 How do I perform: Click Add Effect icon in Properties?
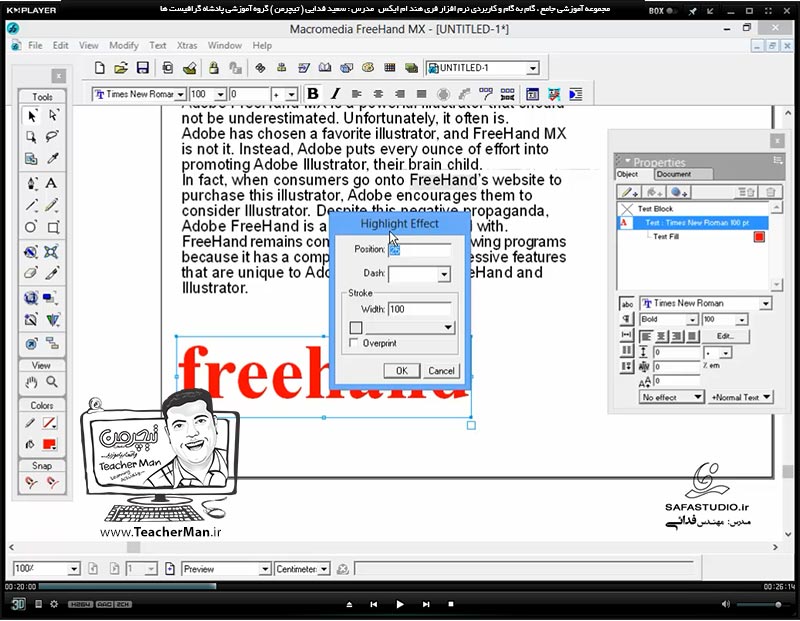coord(679,192)
